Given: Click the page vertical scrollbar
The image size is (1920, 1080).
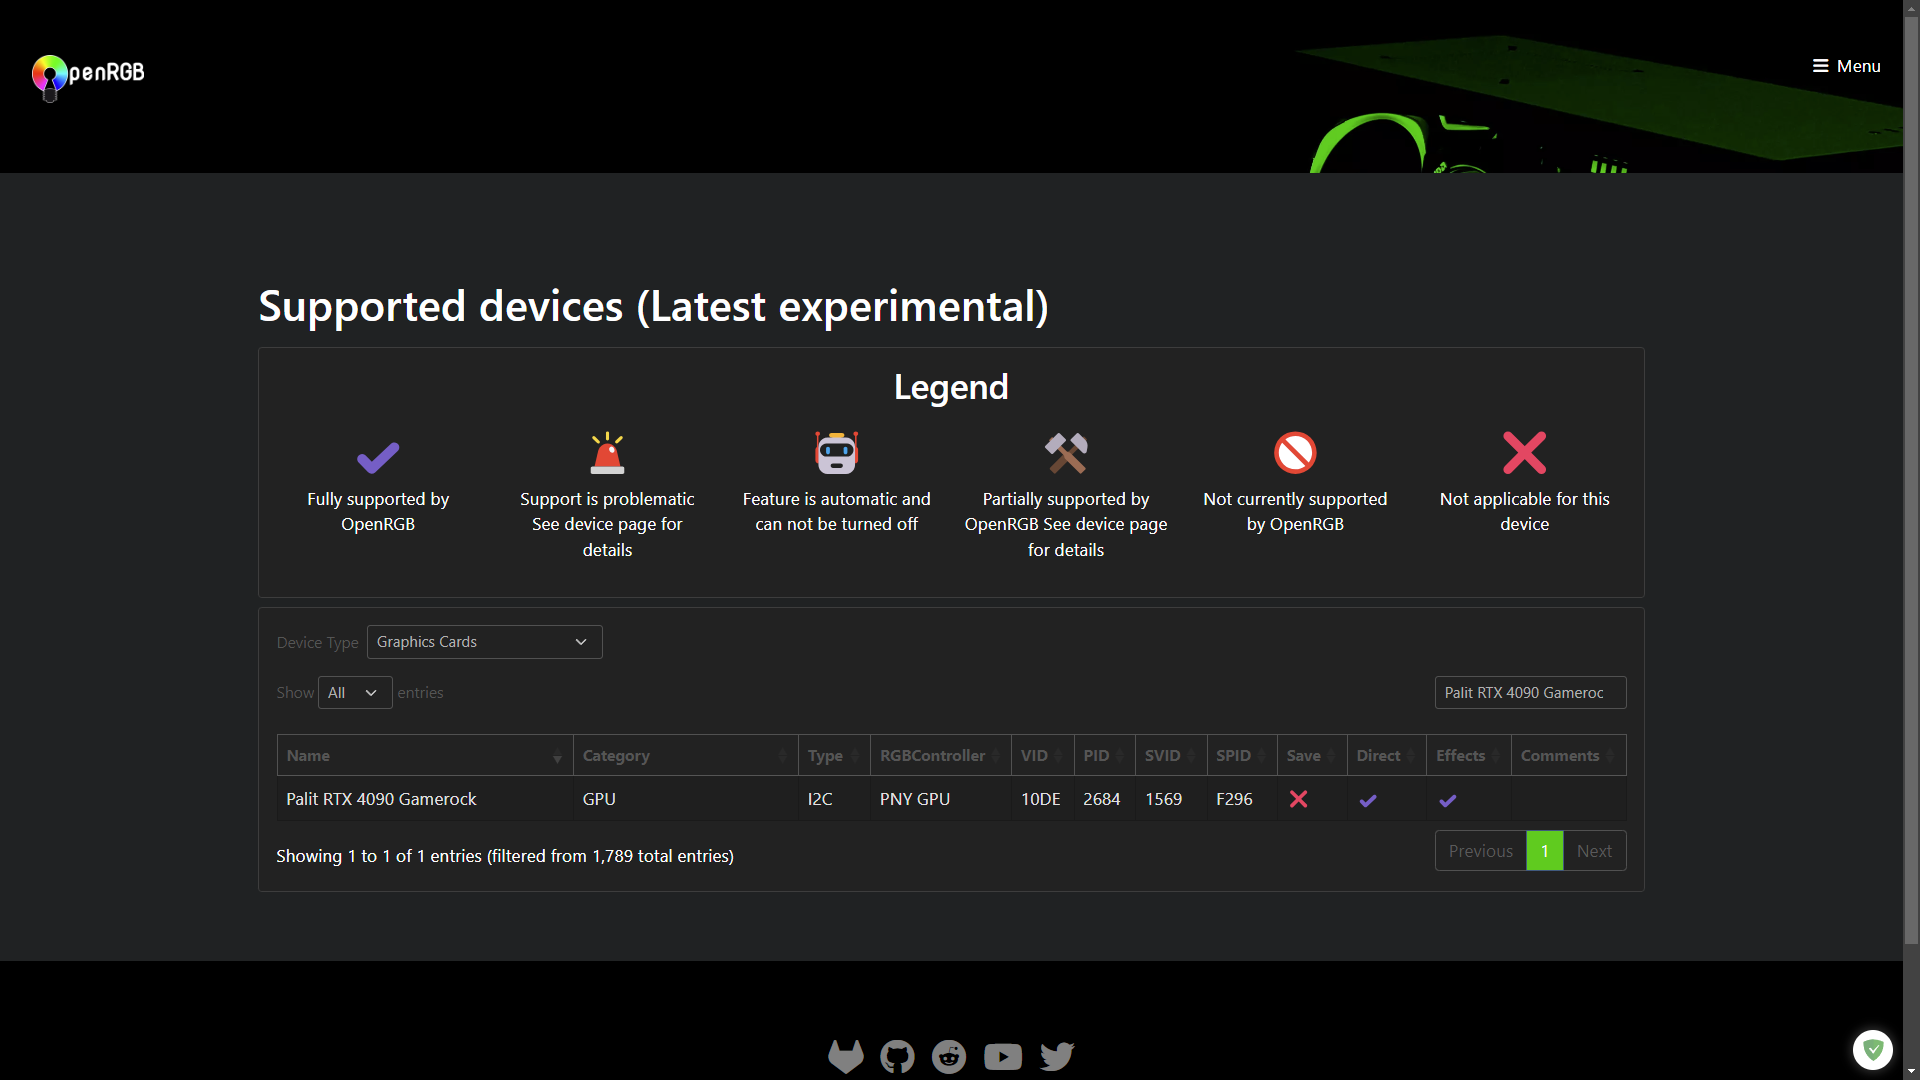Looking at the screenshot, I should [x=1911, y=480].
